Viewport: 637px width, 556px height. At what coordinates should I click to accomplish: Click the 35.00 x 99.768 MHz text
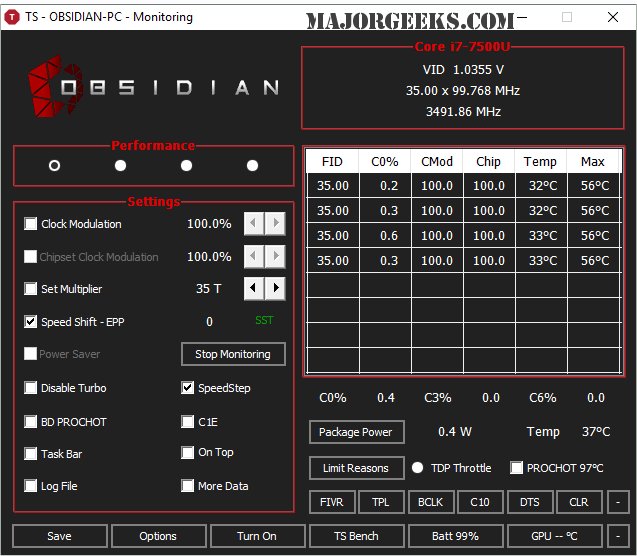(463, 91)
